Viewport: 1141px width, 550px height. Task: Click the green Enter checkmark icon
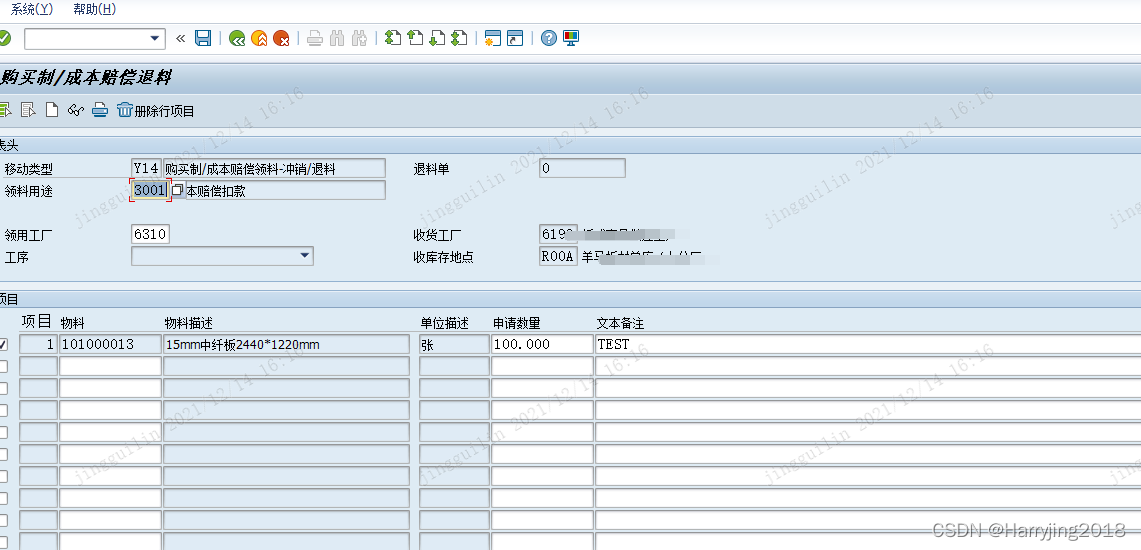coord(4,38)
